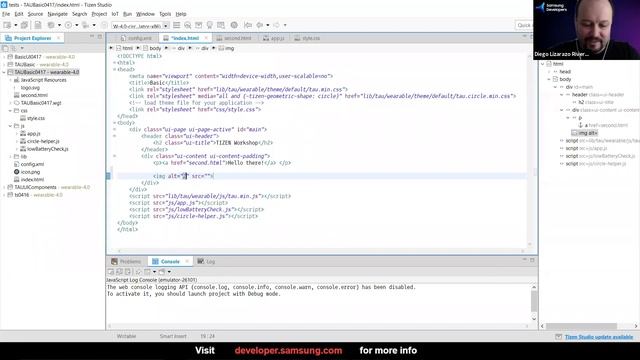Open the Navigate menu
640x360 pixels.
tap(58, 14)
